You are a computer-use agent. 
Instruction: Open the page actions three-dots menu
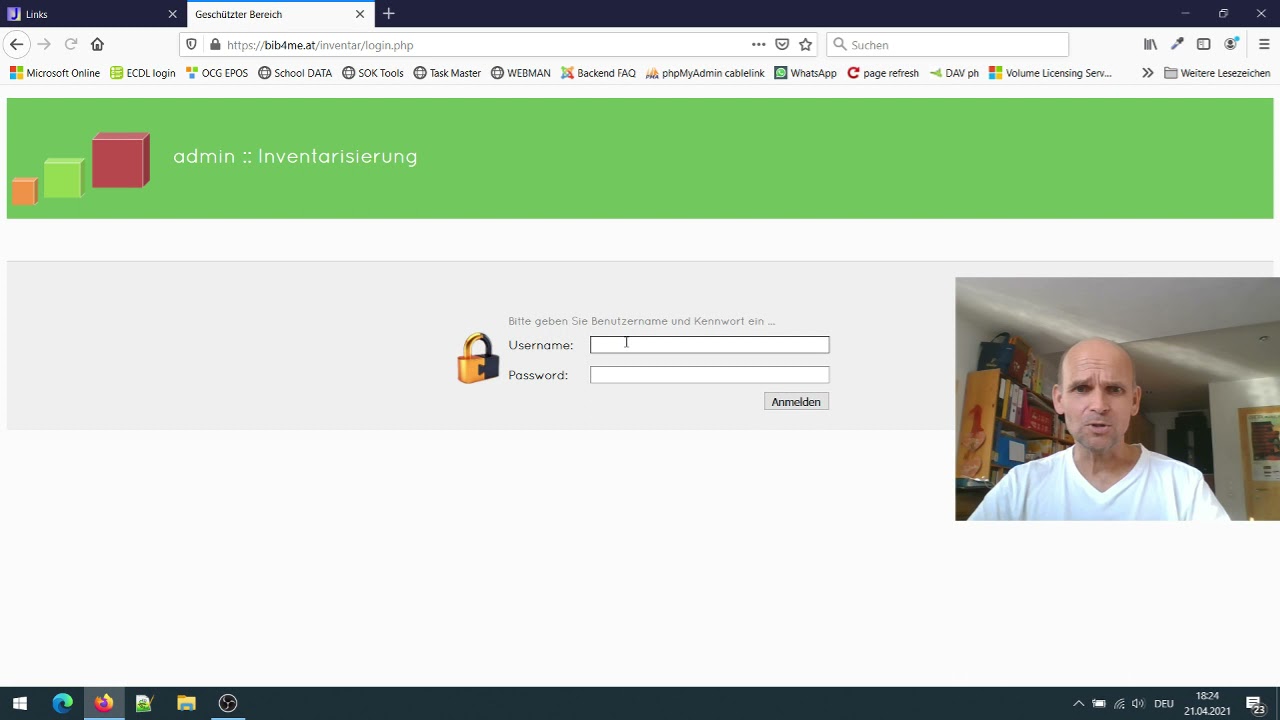758,44
